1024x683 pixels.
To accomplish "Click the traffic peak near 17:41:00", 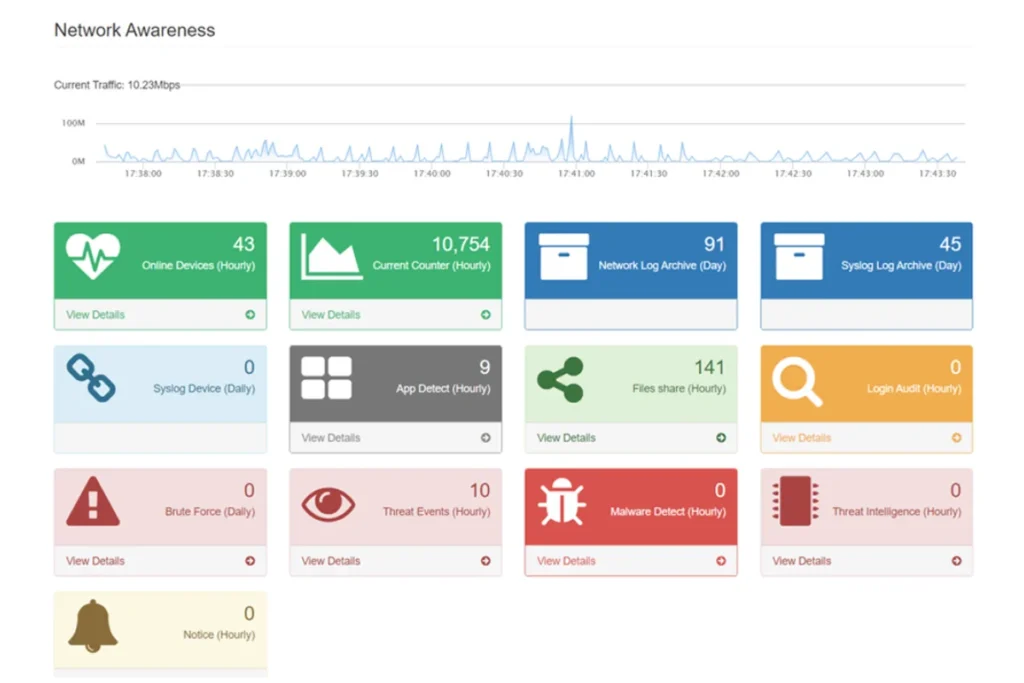I will tap(572, 120).
